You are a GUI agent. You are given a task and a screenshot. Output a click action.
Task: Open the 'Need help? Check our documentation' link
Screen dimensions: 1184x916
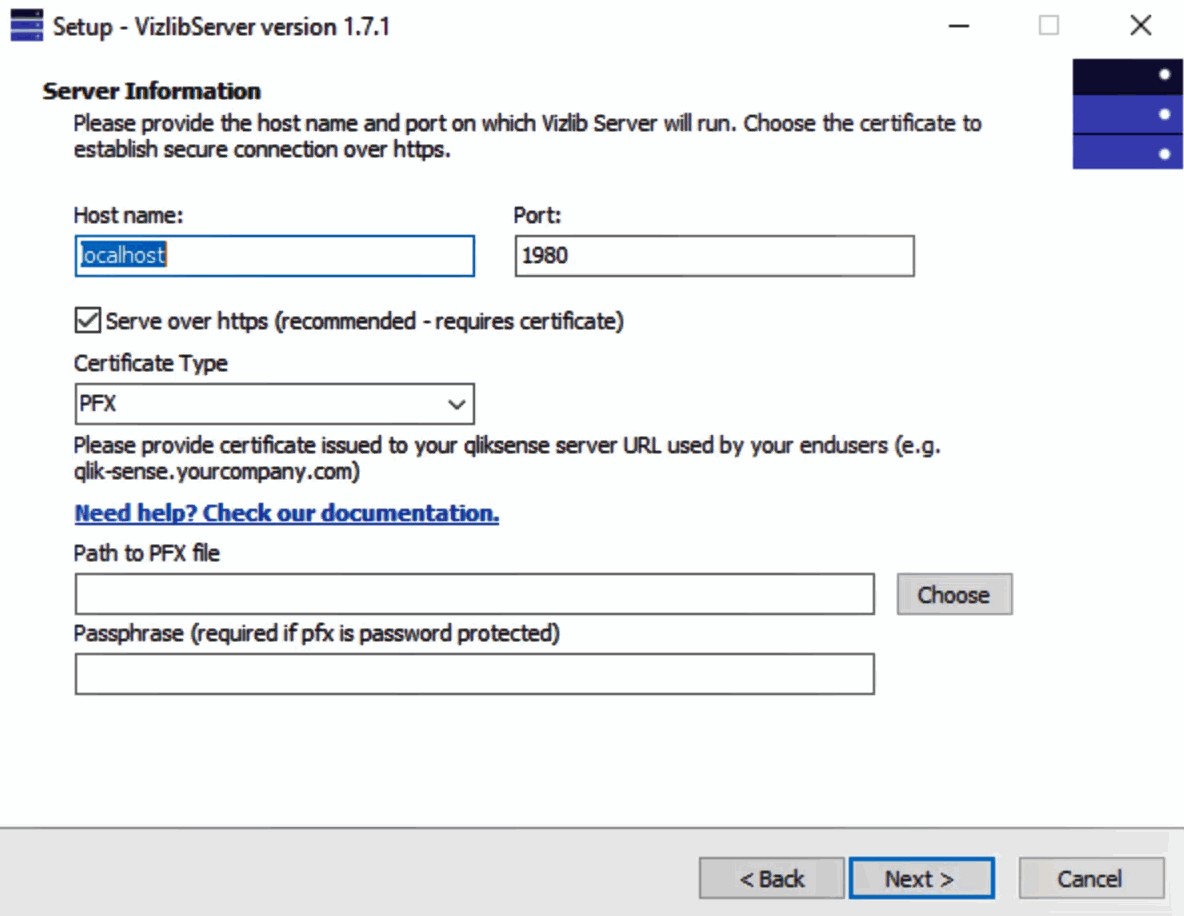[x=286, y=513]
